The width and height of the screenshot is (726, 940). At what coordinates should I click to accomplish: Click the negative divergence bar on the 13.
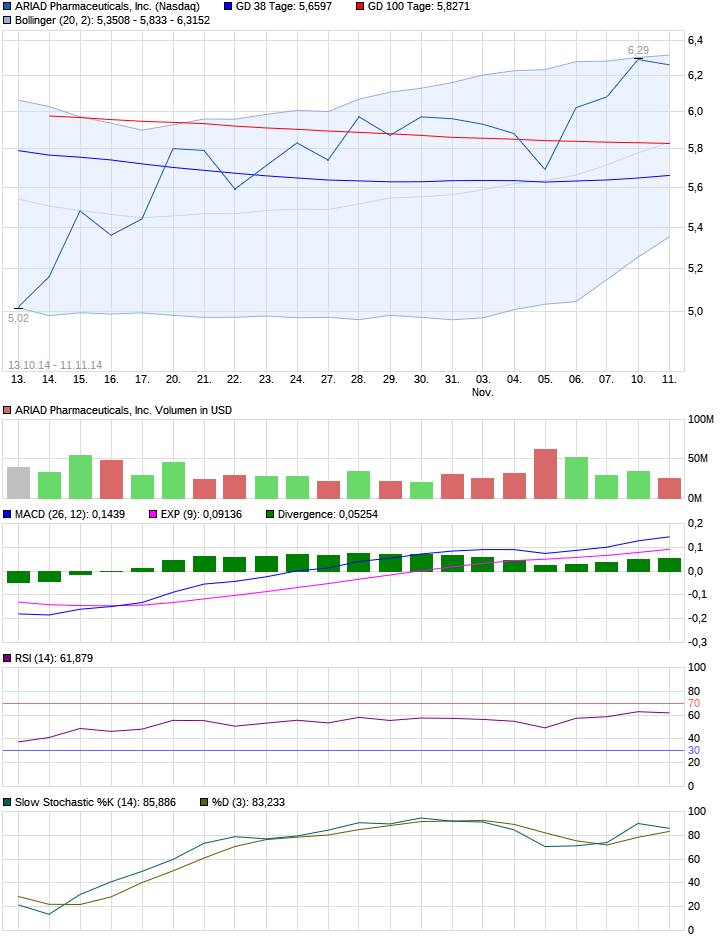19,577
